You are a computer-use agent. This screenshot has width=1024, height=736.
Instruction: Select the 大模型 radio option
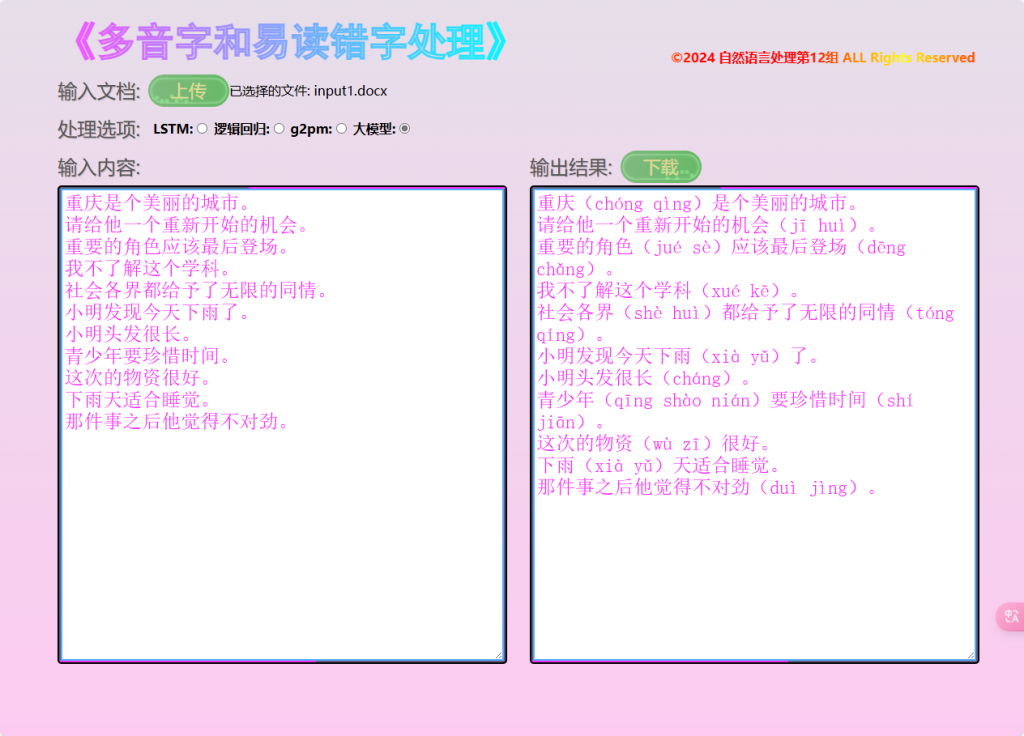coord(405,128)
